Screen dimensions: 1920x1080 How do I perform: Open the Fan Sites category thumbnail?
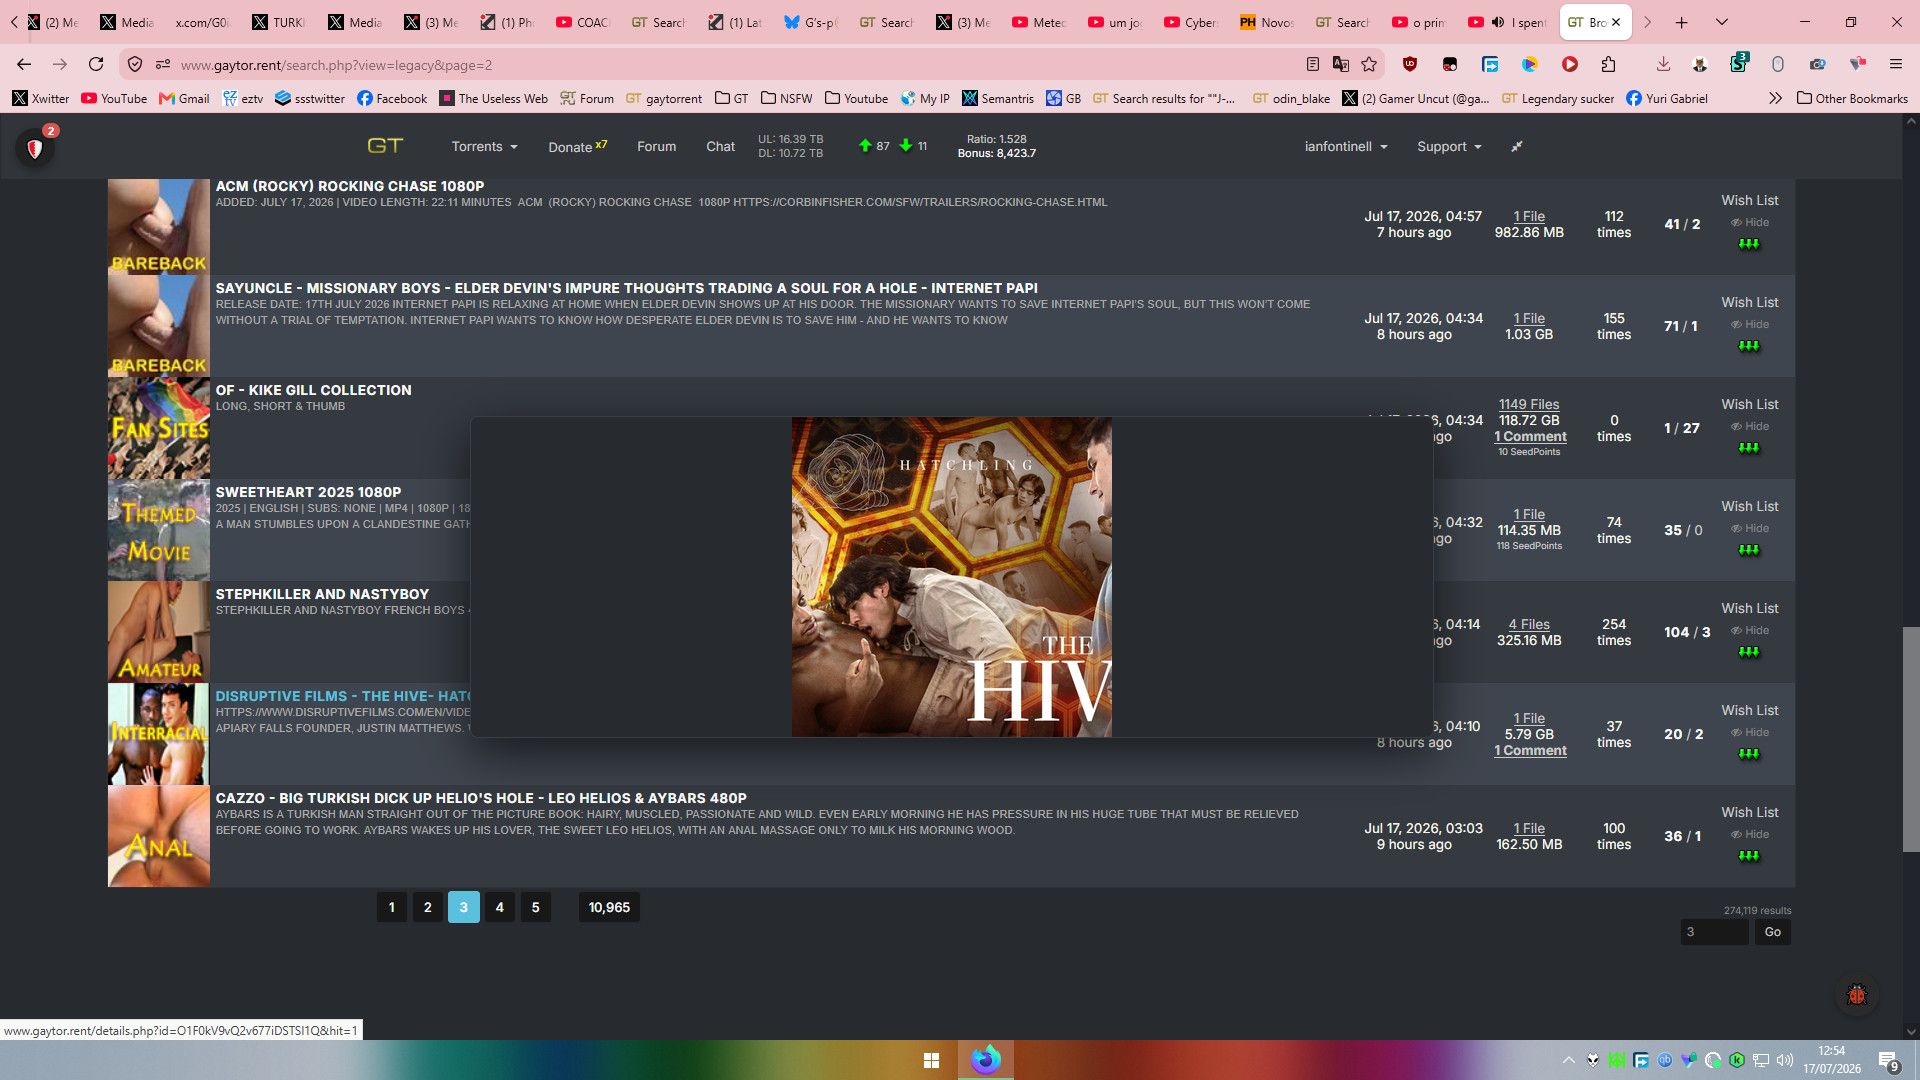[159, 428]
